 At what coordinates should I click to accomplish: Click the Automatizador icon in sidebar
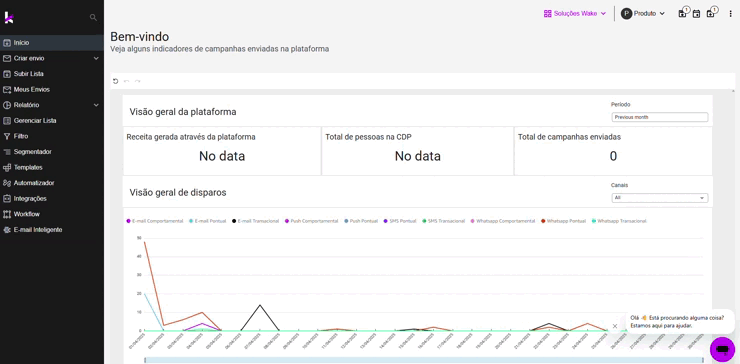(x=7, y=183)
